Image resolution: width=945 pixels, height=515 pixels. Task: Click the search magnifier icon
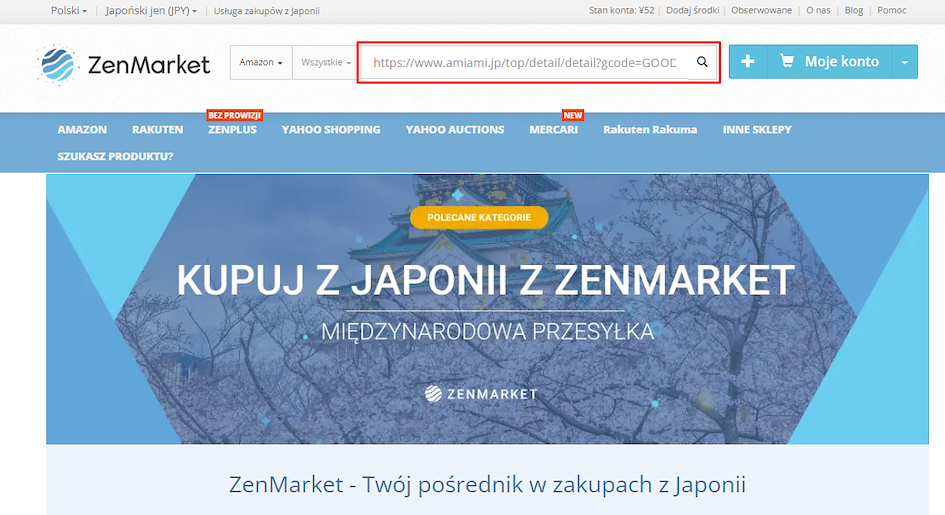702,62
